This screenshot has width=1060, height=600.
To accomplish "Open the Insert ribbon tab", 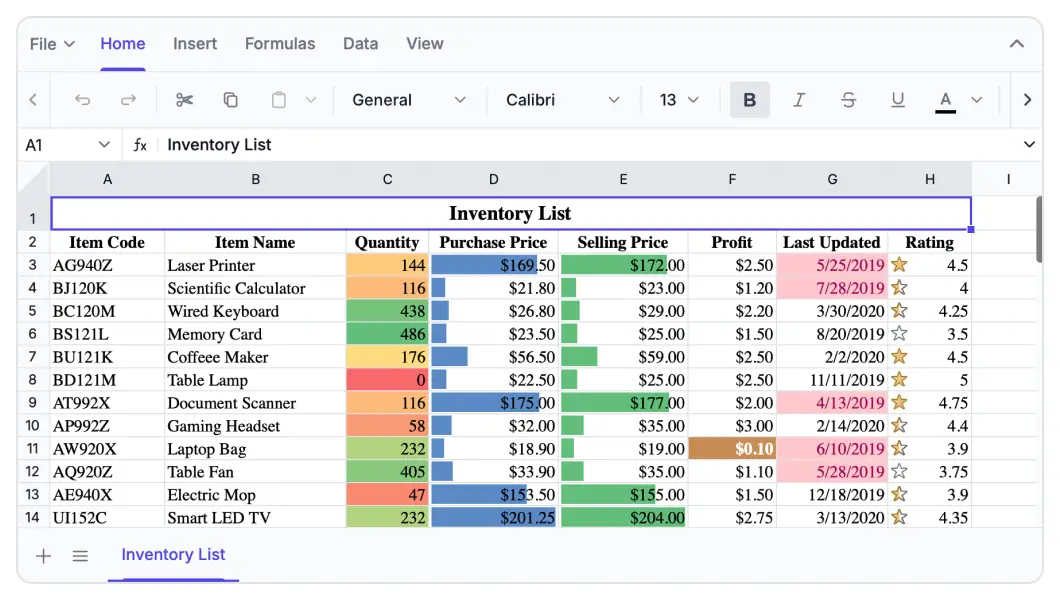I will point(195,44).
